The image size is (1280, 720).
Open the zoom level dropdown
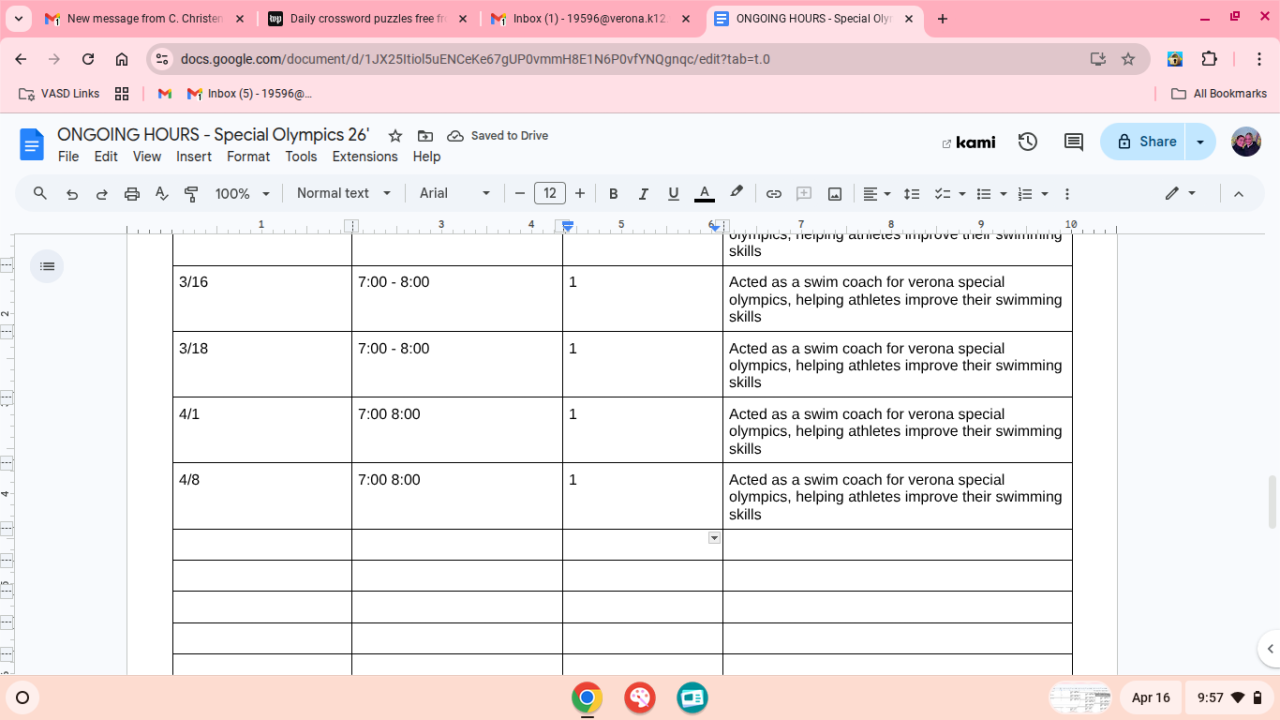coord(243,194)
